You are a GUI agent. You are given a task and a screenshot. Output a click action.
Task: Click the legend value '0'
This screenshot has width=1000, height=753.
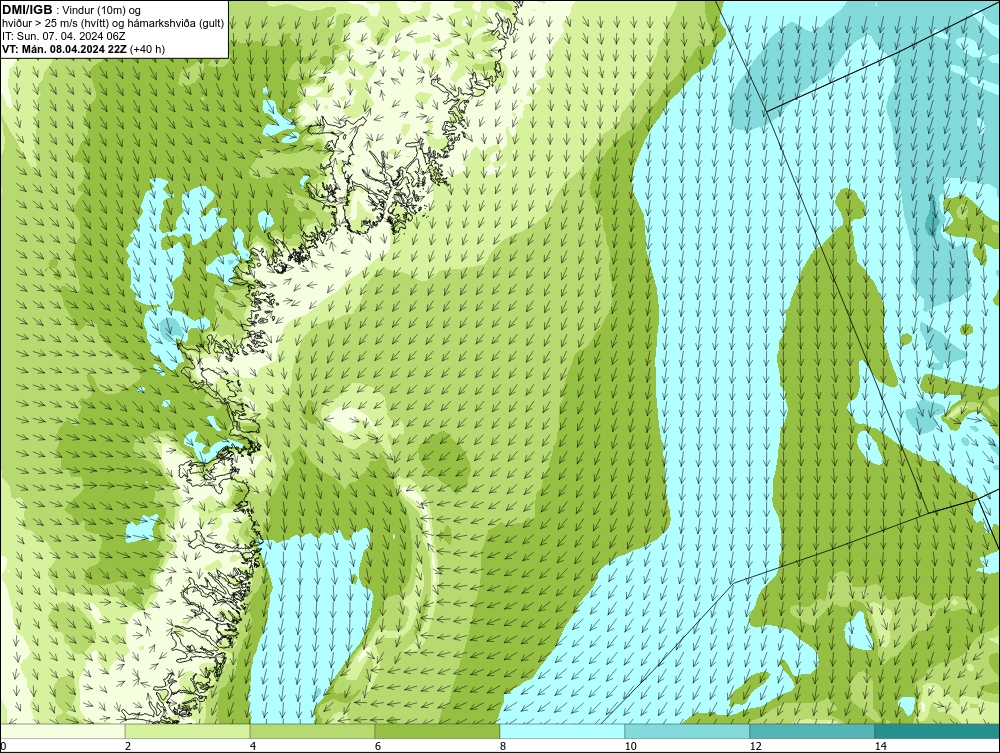(3, 746)
